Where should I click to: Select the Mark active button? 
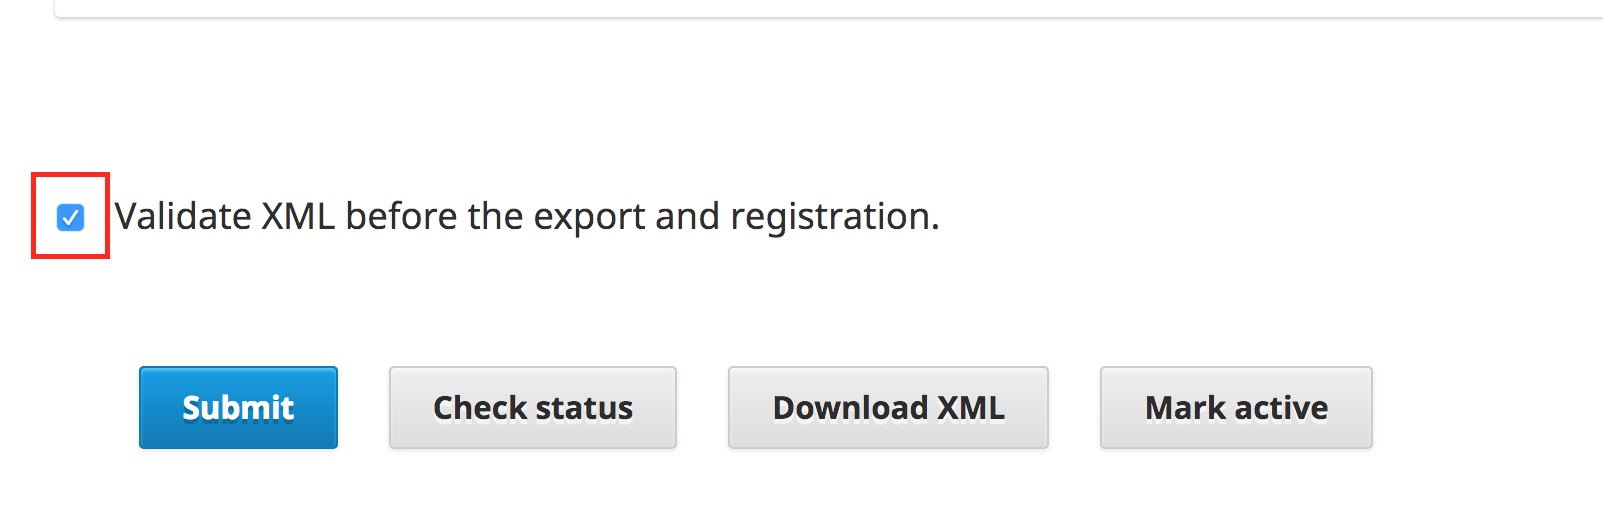(1236, 408)
